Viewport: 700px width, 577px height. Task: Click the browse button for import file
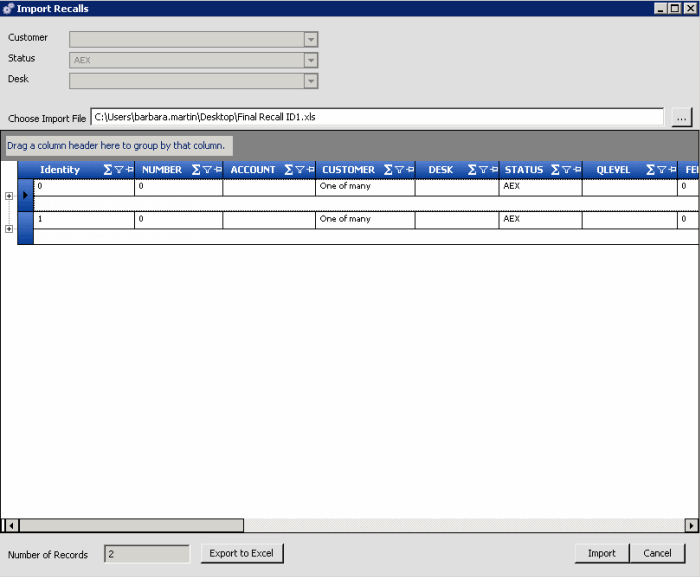(x=681, y=117)
